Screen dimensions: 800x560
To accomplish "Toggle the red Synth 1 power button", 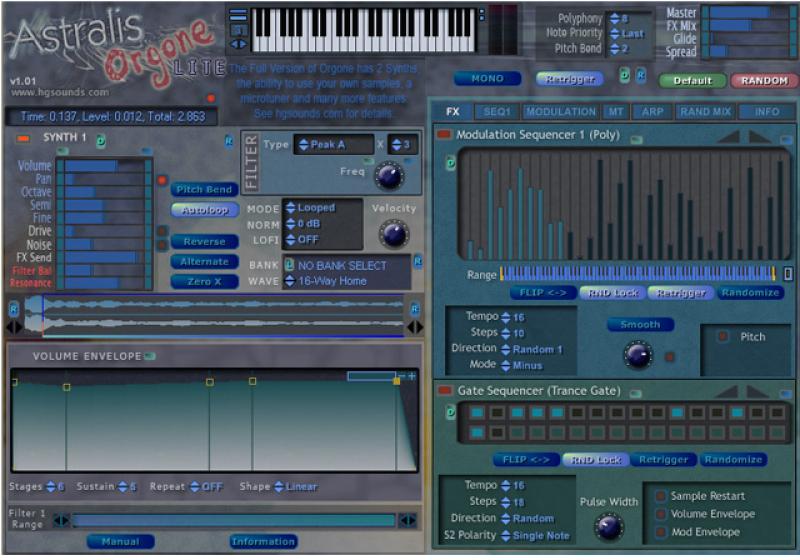I will [24, 138].
